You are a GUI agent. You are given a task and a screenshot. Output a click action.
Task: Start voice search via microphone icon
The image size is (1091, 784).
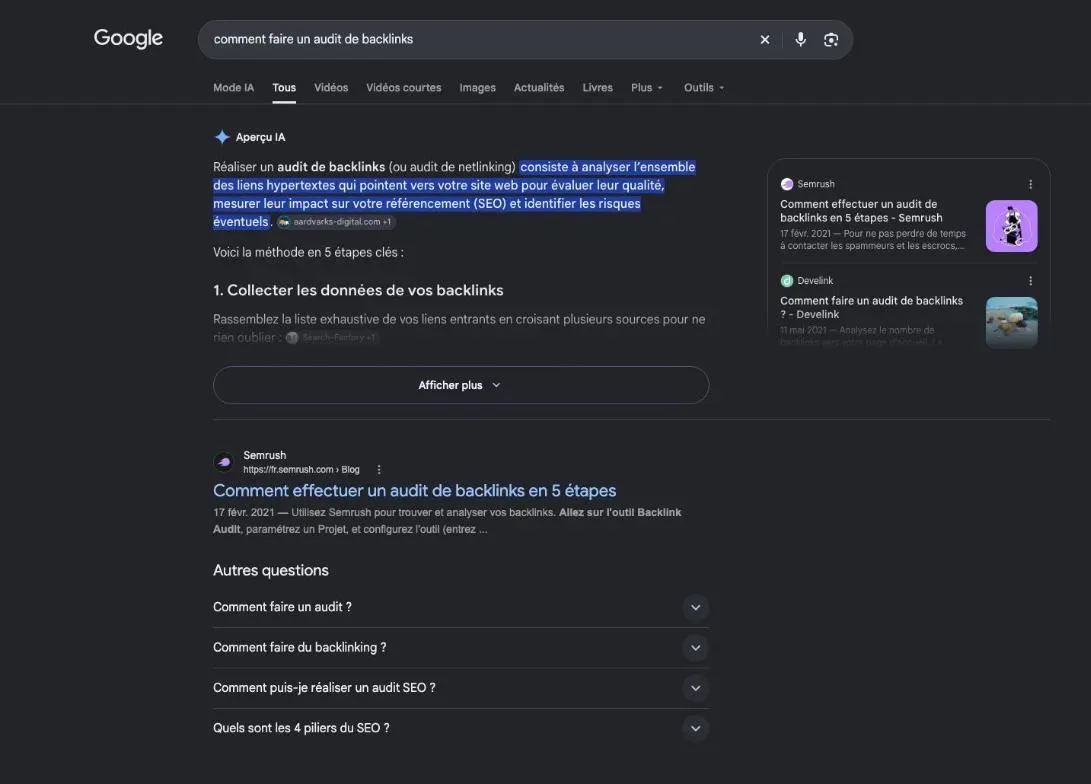point(801,40)
